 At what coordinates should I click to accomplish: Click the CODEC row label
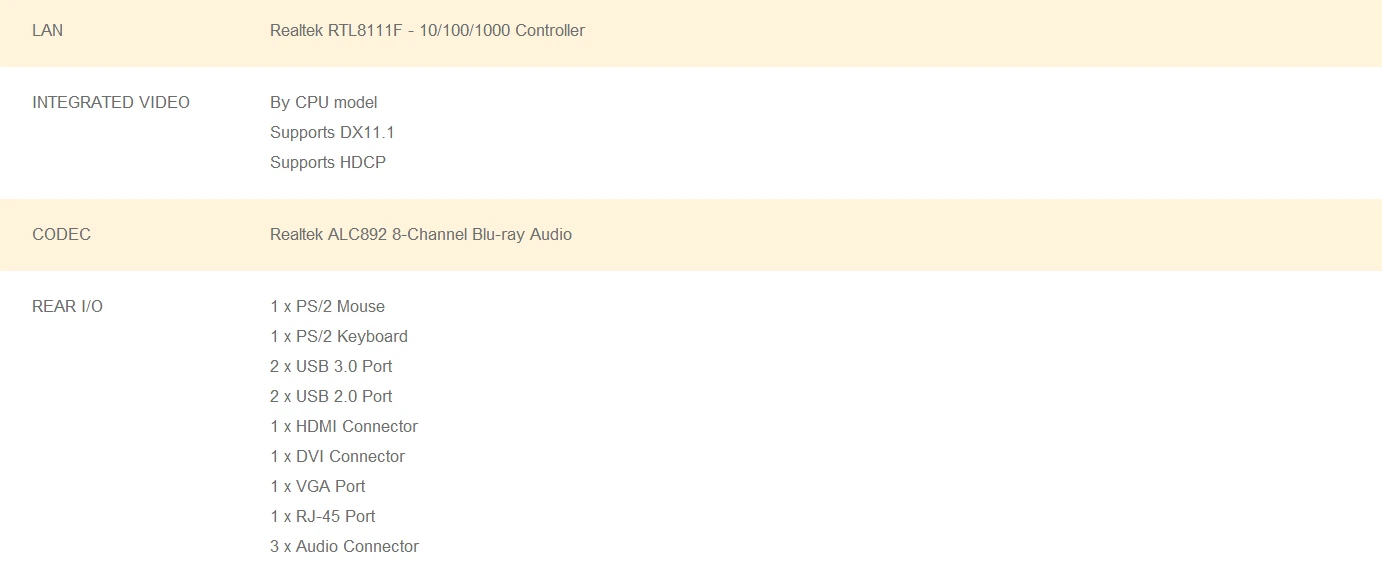[x=61, y=234]
